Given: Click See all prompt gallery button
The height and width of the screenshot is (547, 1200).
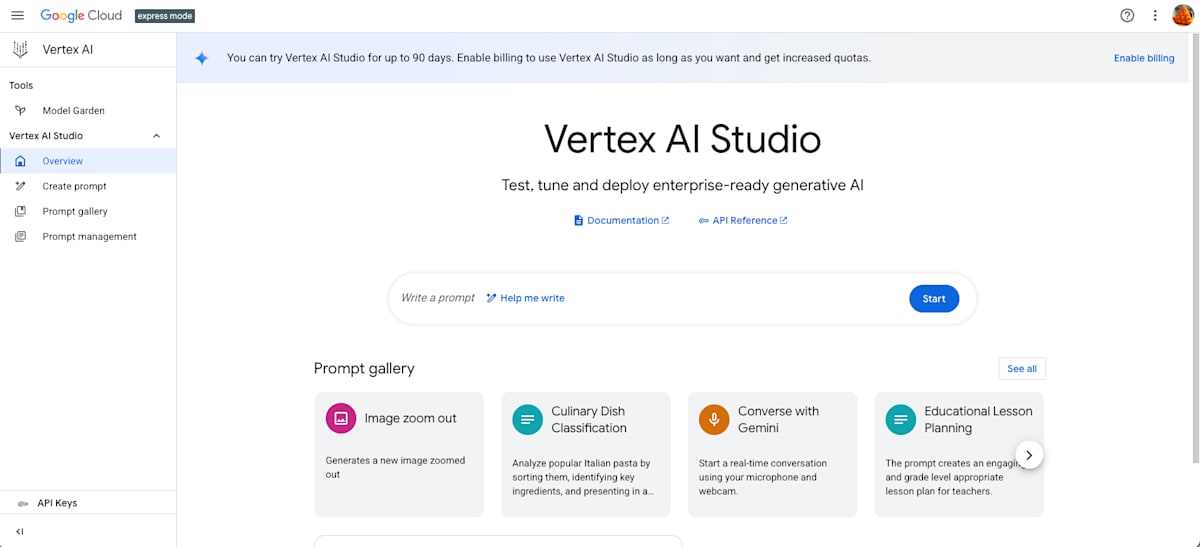Looking at the screenshot, I should pos(1022,369).
